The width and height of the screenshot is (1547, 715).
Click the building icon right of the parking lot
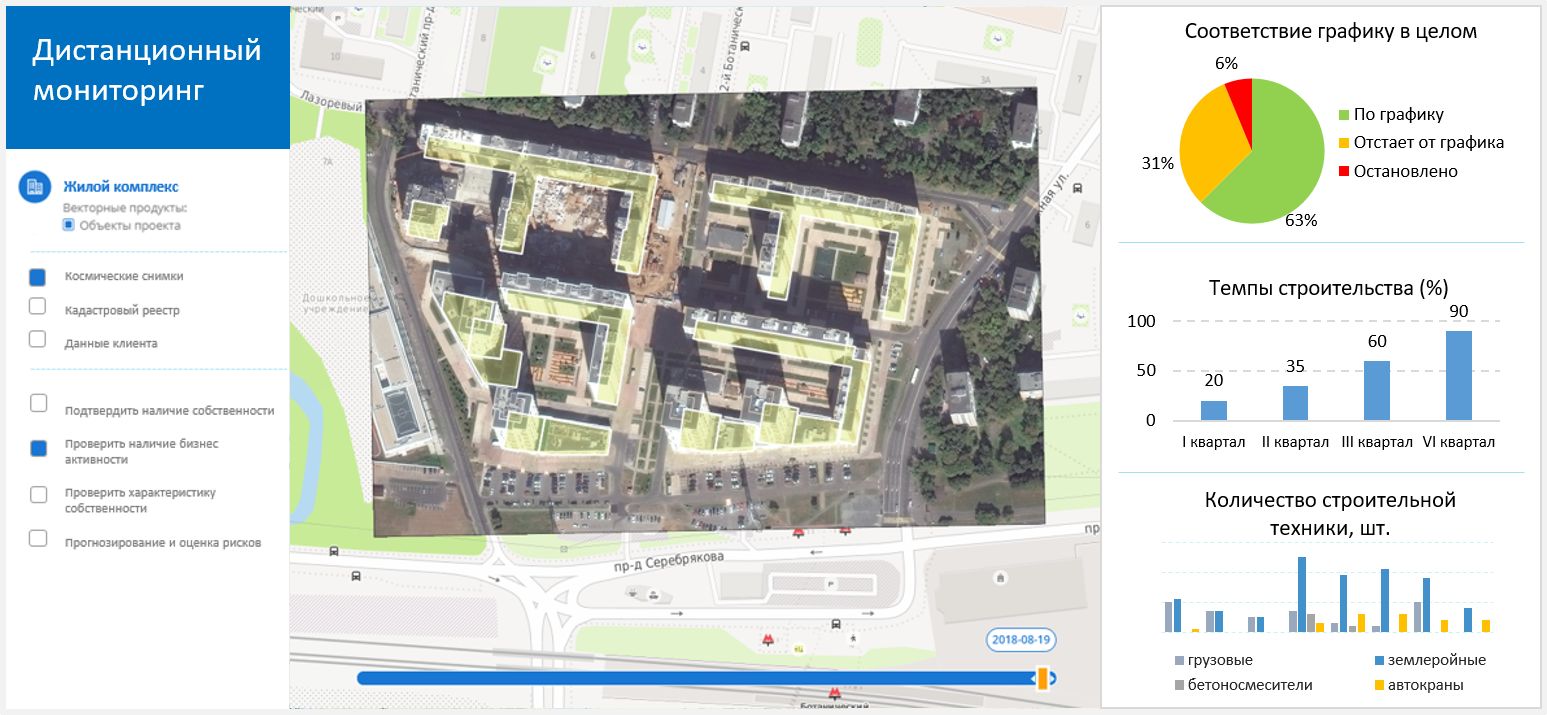click(999, 578)
